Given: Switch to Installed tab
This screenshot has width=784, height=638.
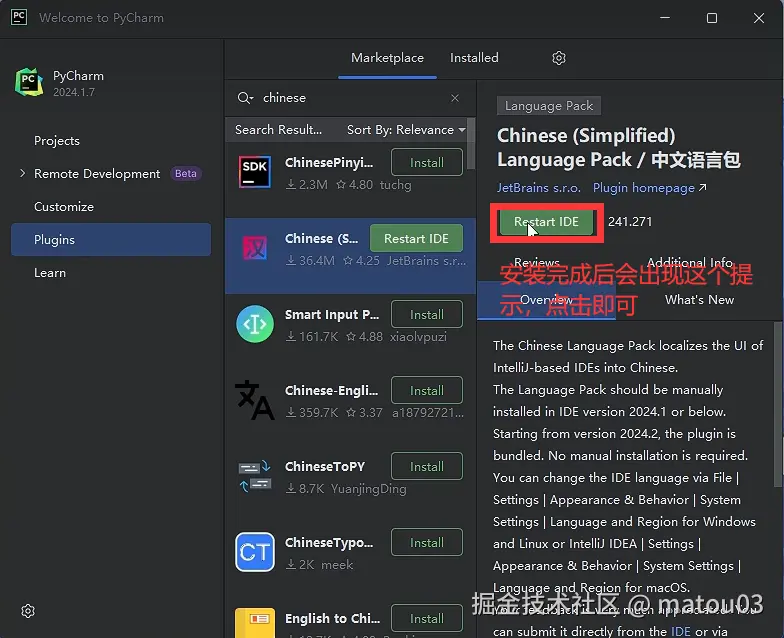Looking at the screenshot, I should pos(474,58).
